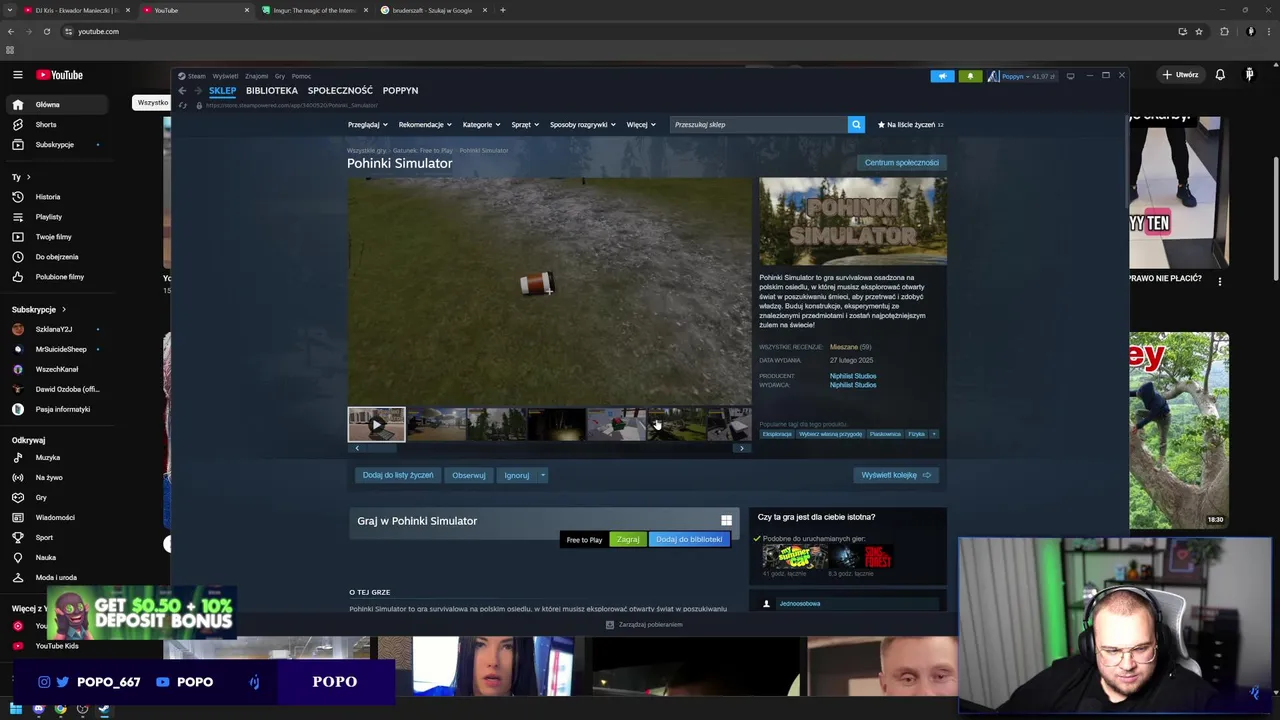Screen dimensions: 1280x720
Task: Click green Zagraj button
Action: 628,540
